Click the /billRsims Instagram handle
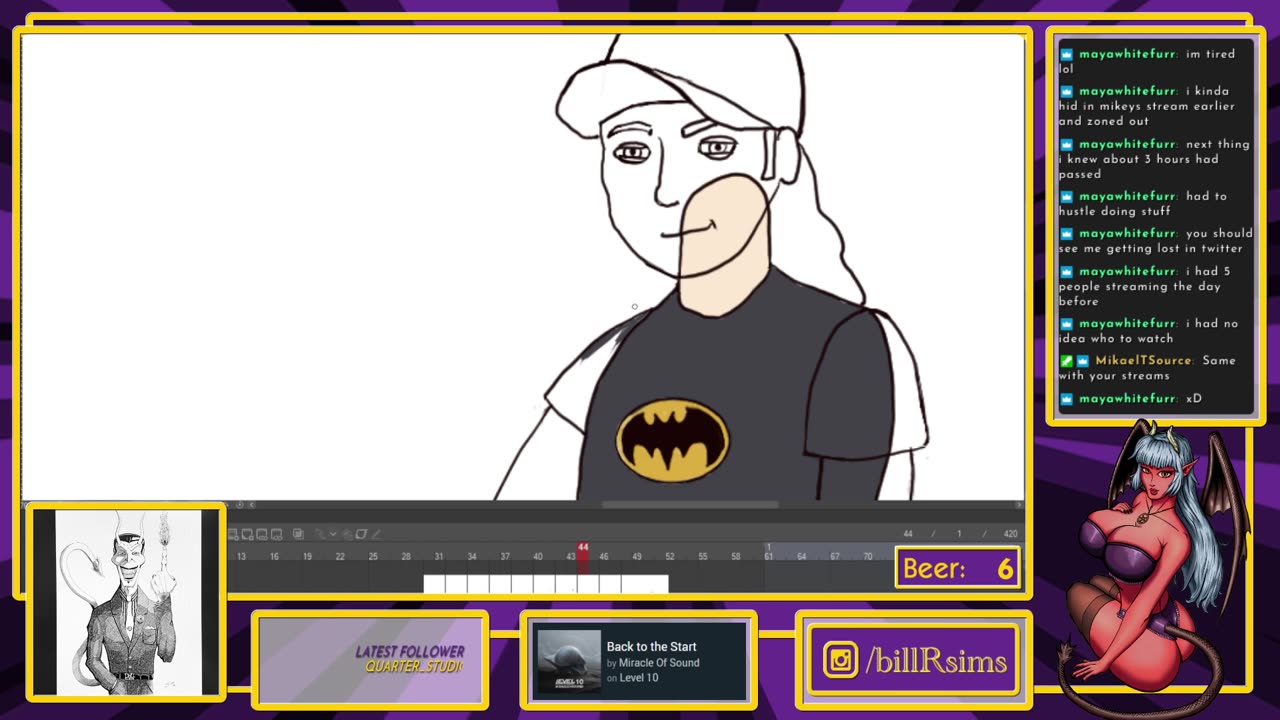Viewport: 1280px width, 720px height. click(936, 661)
